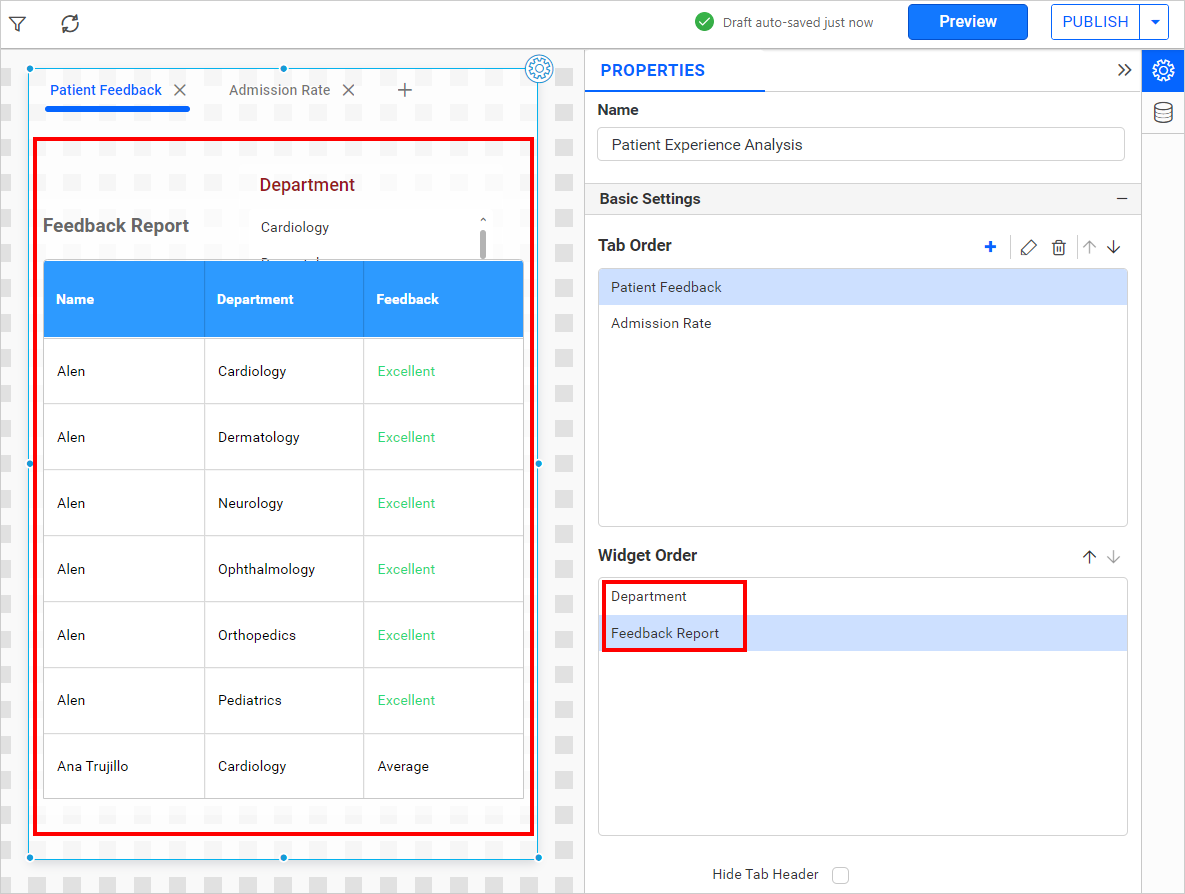Click the refresh icon in the top toolbar
1185x894 pixels.
point(68,22)
